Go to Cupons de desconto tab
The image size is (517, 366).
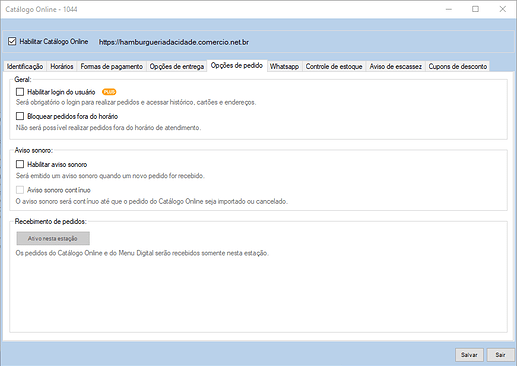pyautogui.click(x=458, y=66)
